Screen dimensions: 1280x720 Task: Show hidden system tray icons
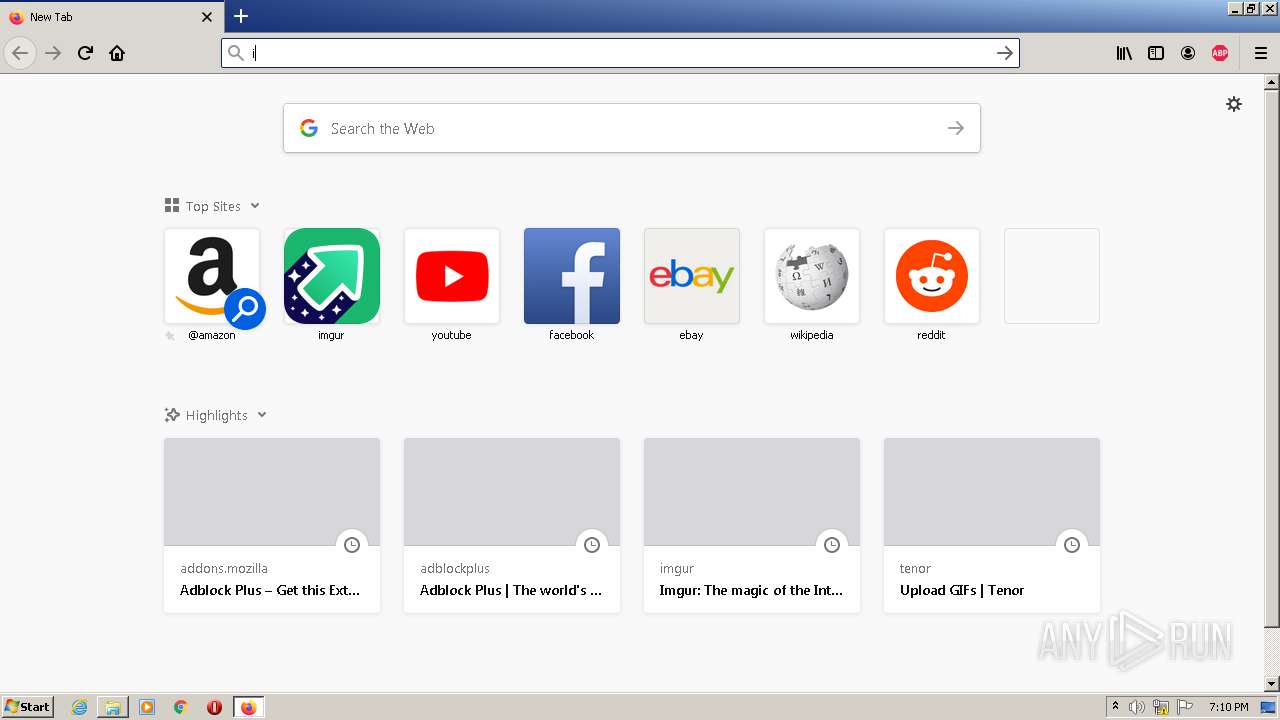click(x=1115, y=707)
